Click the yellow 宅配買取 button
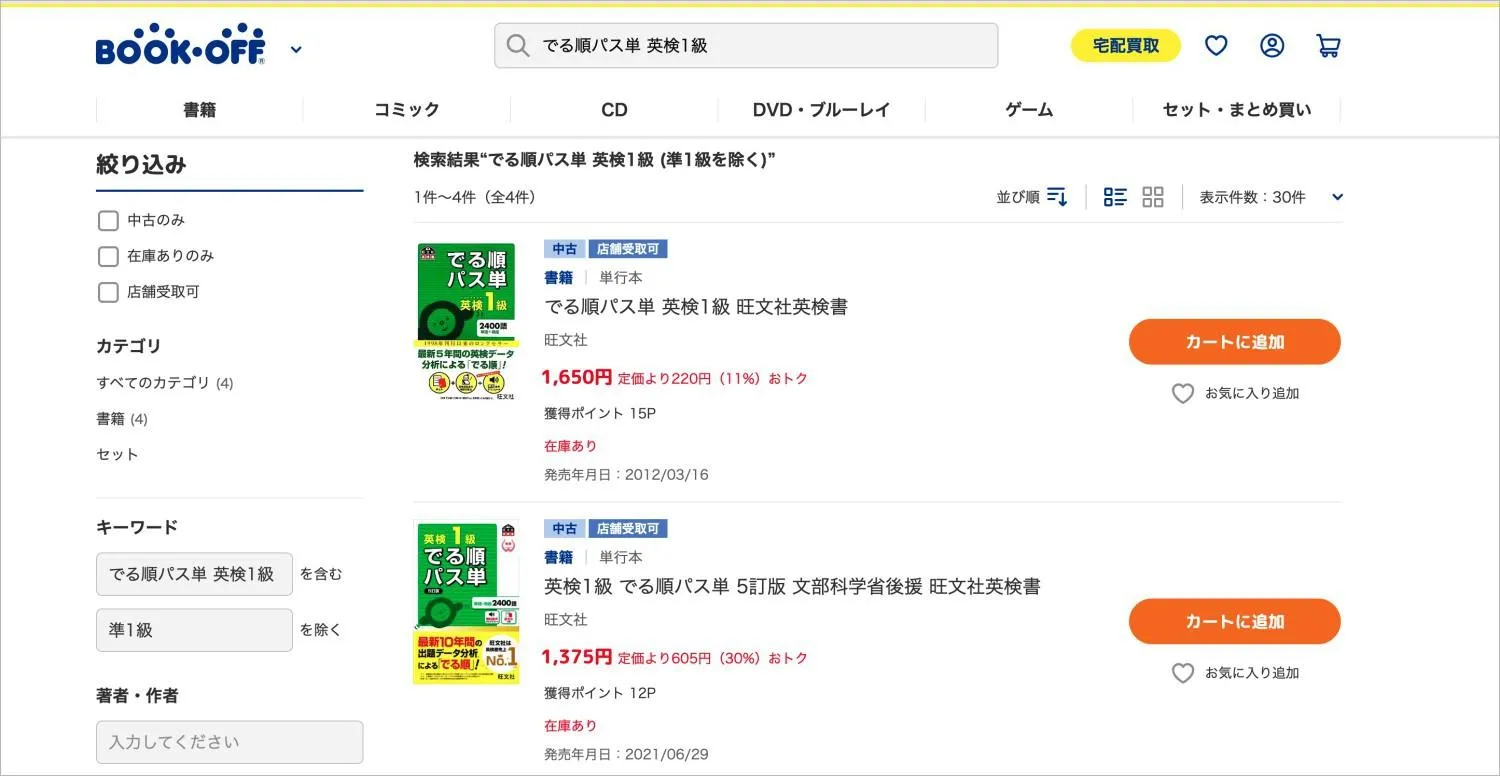Image resolution: width=1500 pixels, height=776 pixels. pos(1126,46)
